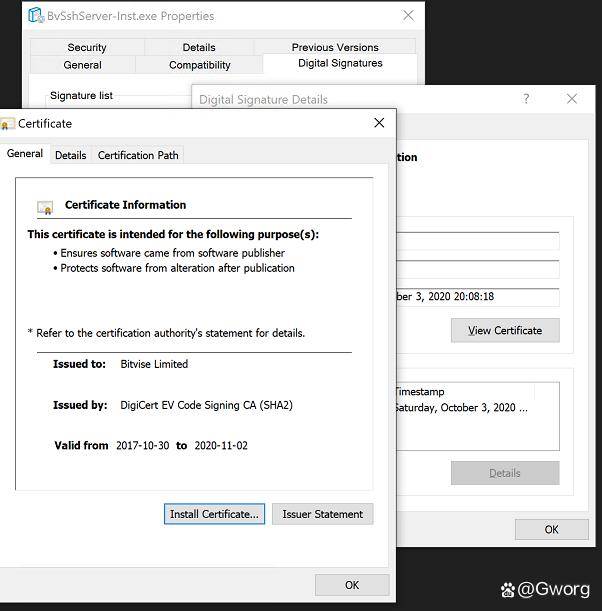Image resolution: width=602 pixels, height=611 pixels.
Task: Select the Saturday, October 3 timestamp entry
Action: 460,408
